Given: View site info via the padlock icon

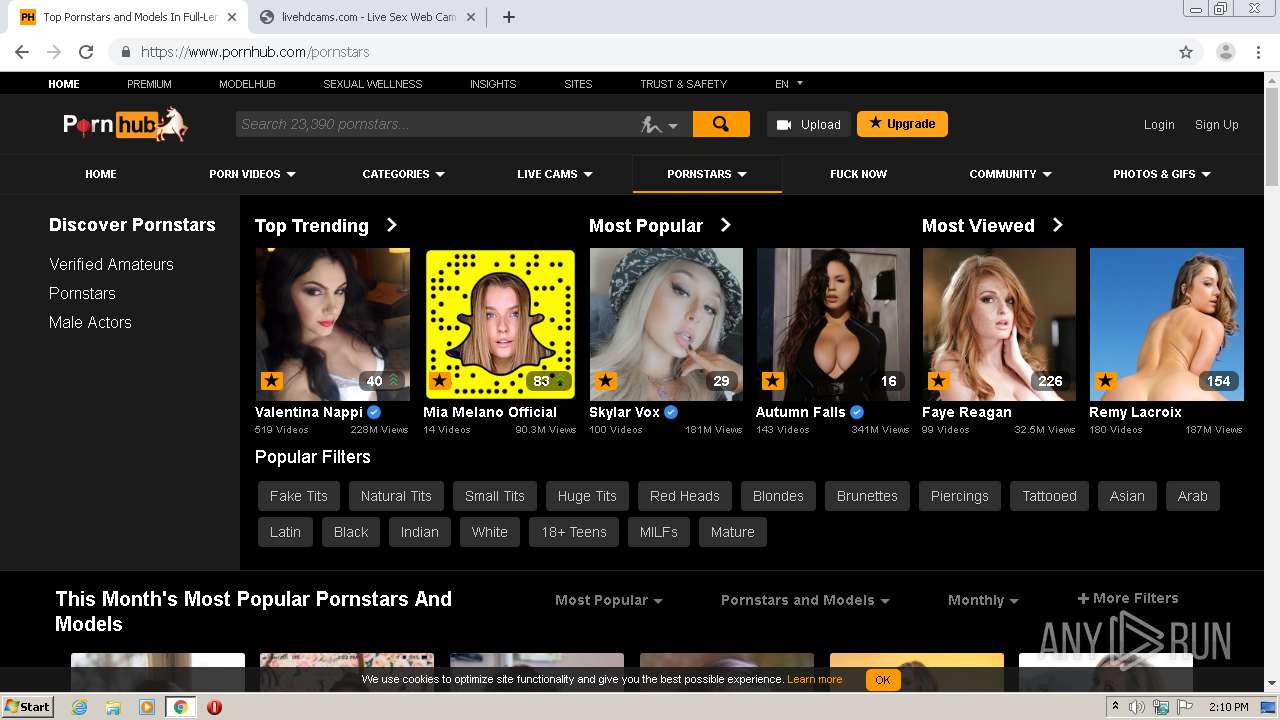Looking at the screenshot, I should [x=126, y=52].
